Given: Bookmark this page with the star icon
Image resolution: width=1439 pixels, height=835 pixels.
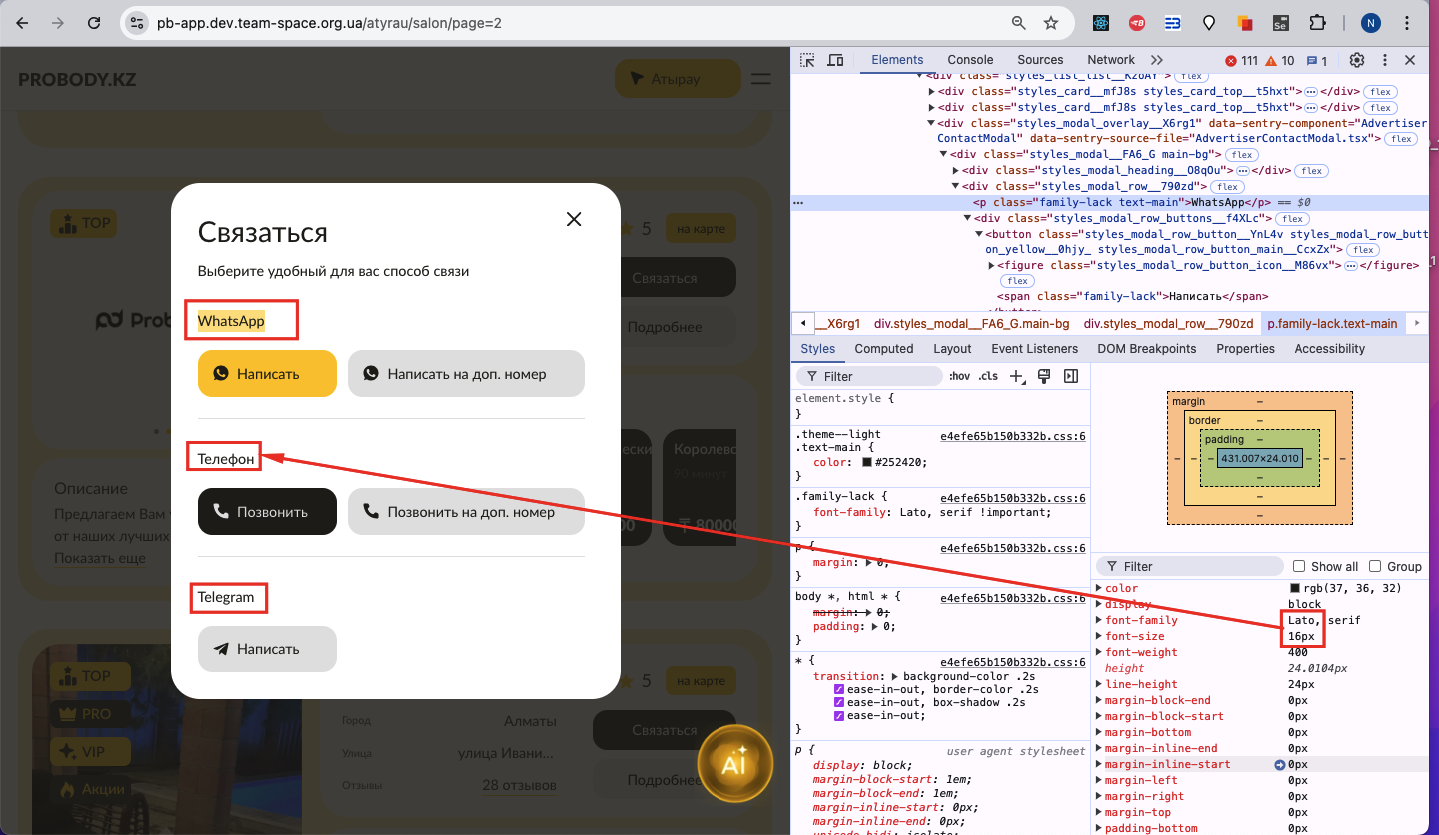Looking at the screenshot, I should 1050,22.
